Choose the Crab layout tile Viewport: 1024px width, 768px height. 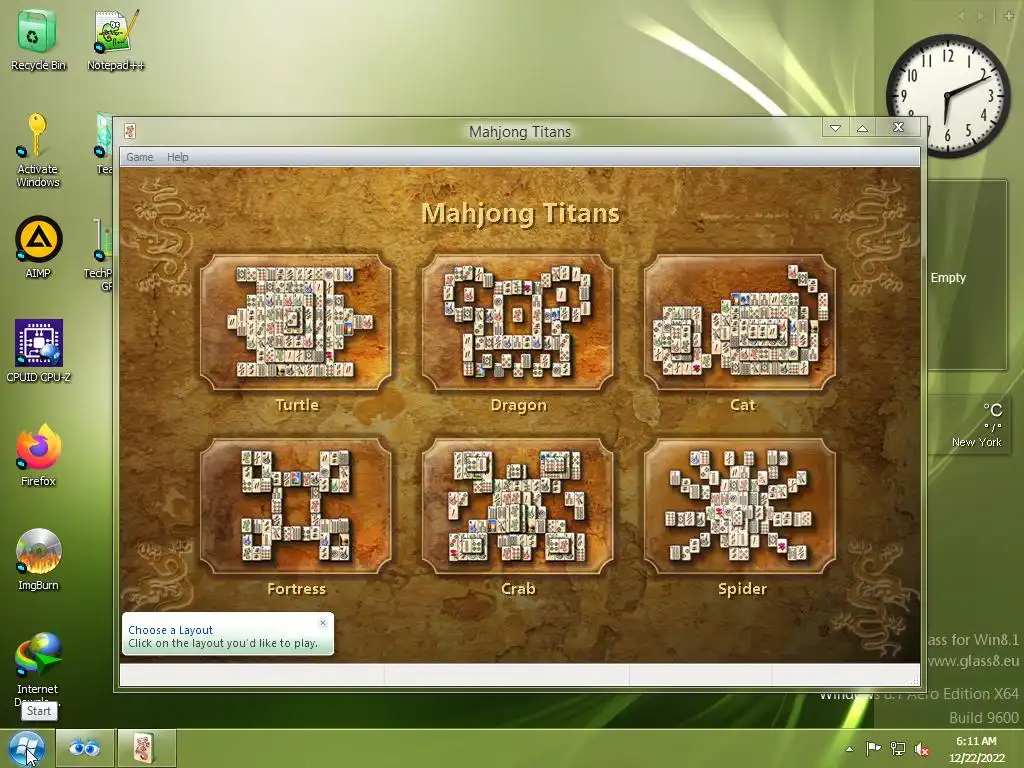[x=518, y=506]
